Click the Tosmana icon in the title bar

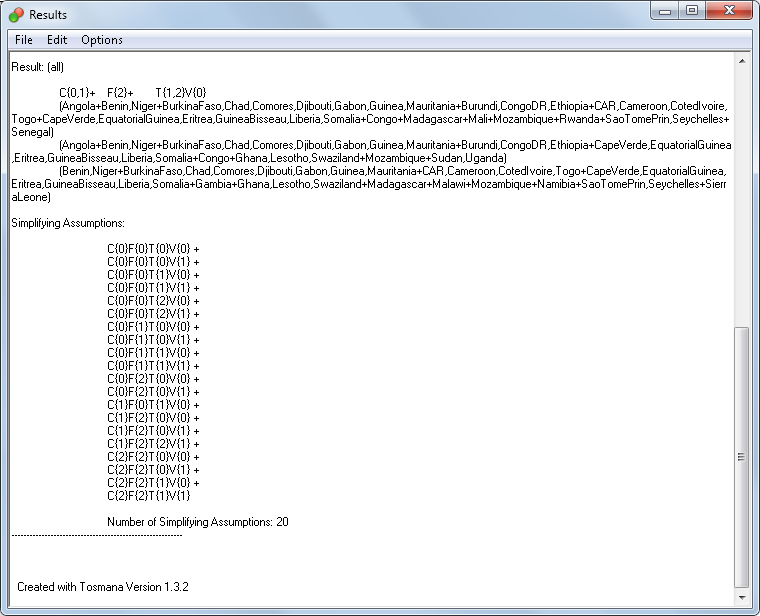16,13
